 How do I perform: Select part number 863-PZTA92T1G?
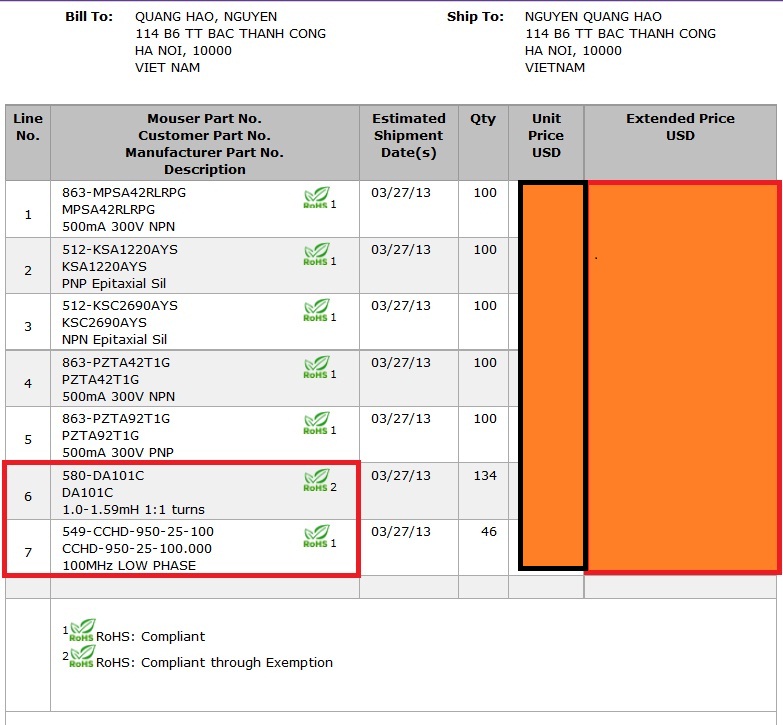pos(116,418)
